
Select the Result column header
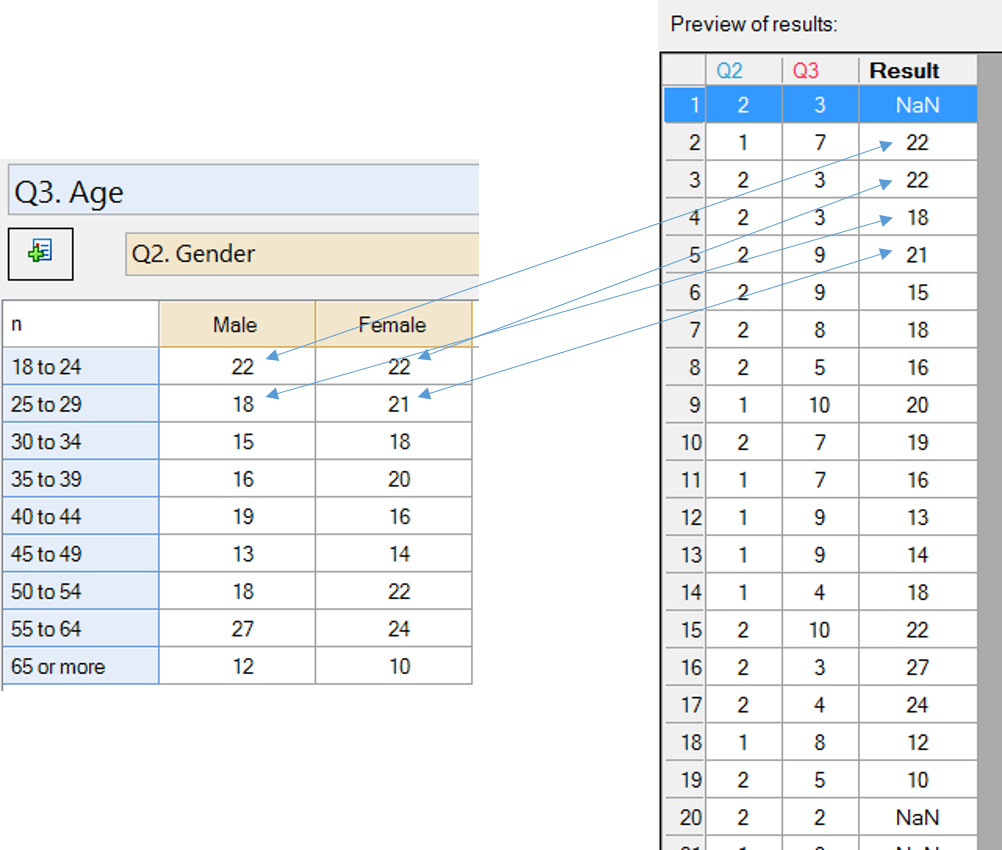pyautogui.click(x=905, y=70)
